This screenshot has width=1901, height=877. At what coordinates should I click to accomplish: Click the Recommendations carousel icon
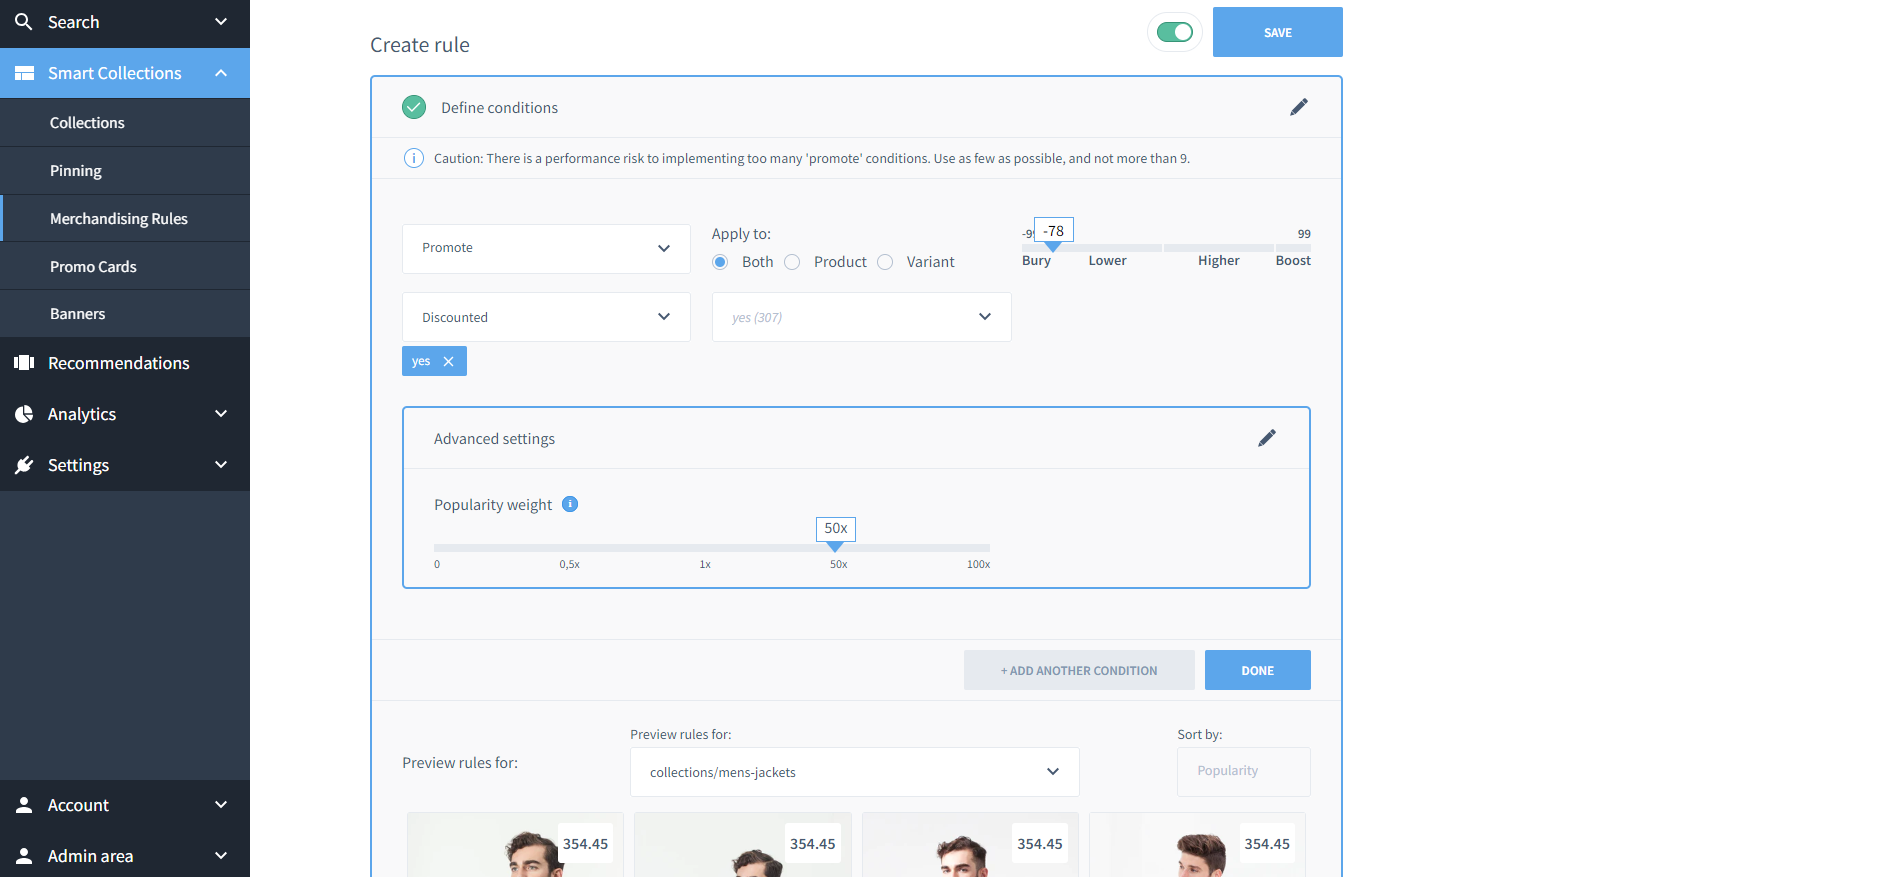[24, 362]
